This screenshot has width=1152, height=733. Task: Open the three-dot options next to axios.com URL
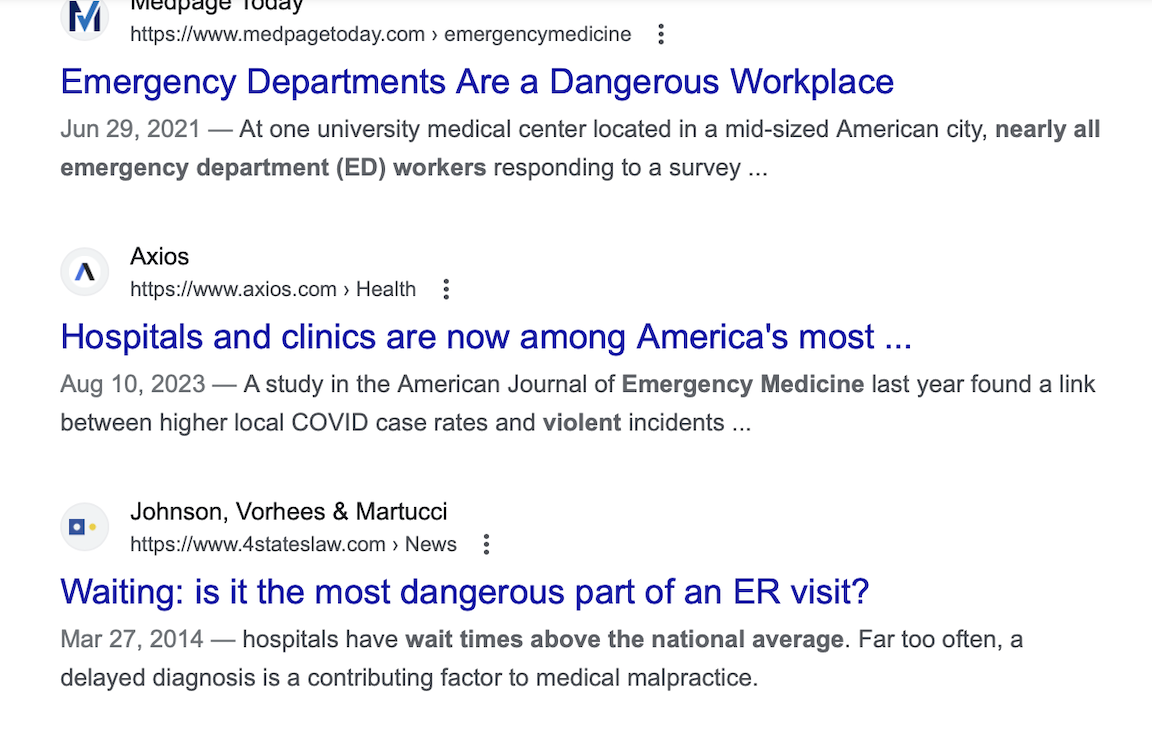[446, 290]
